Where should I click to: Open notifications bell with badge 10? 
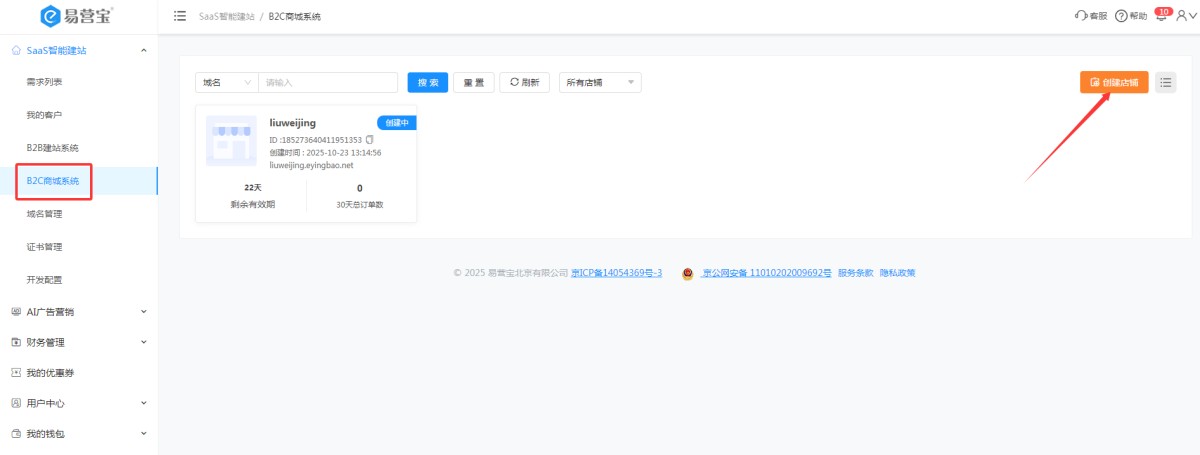pos(1161,16)
